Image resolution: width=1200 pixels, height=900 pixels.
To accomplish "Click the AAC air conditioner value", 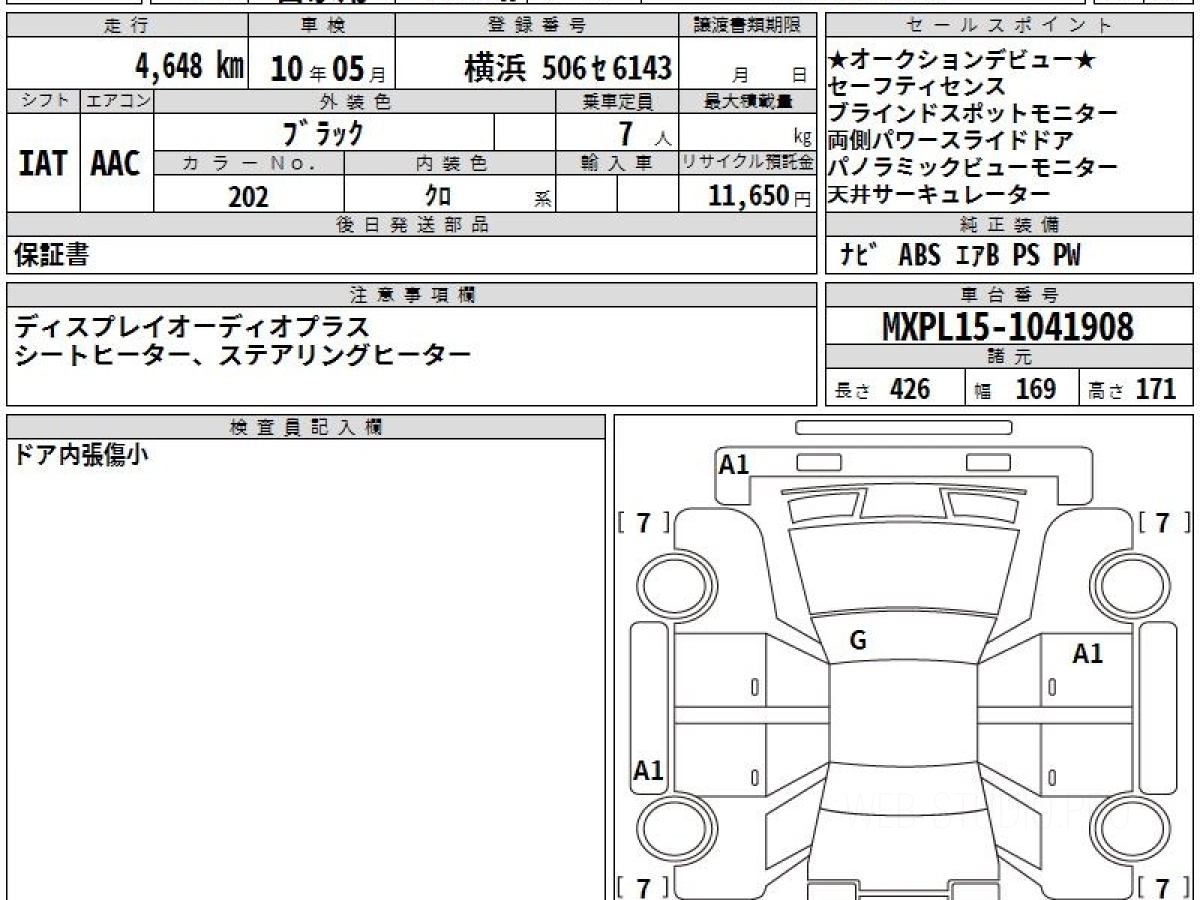I will [116, 163].
